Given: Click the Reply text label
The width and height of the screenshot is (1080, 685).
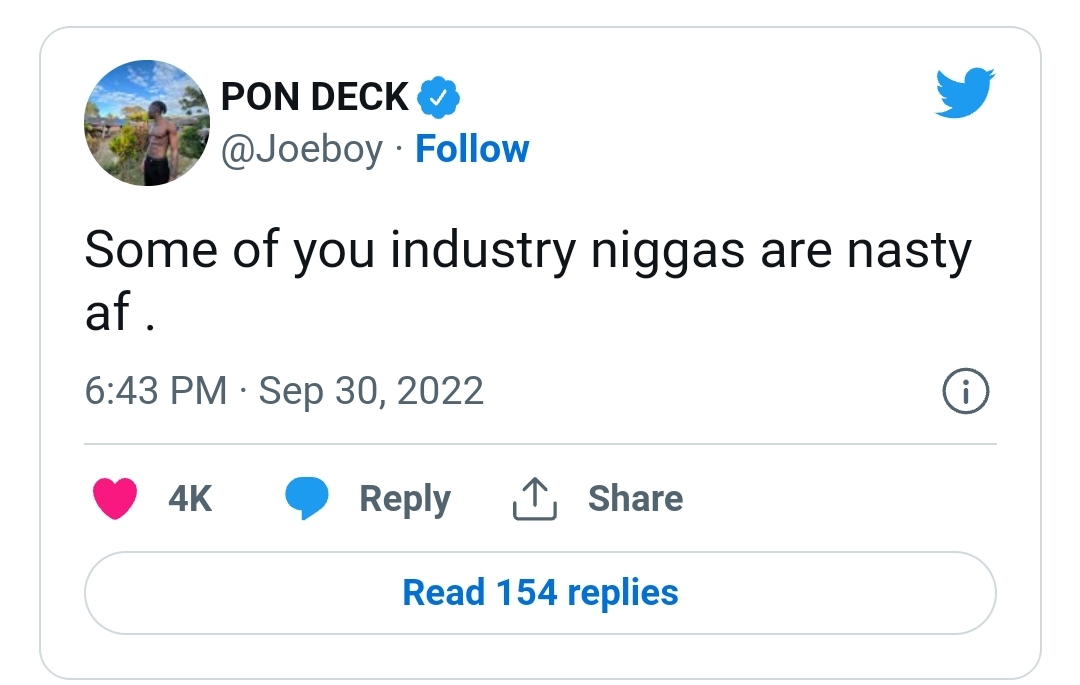Looking at the screenshot, I should (405, 499).
